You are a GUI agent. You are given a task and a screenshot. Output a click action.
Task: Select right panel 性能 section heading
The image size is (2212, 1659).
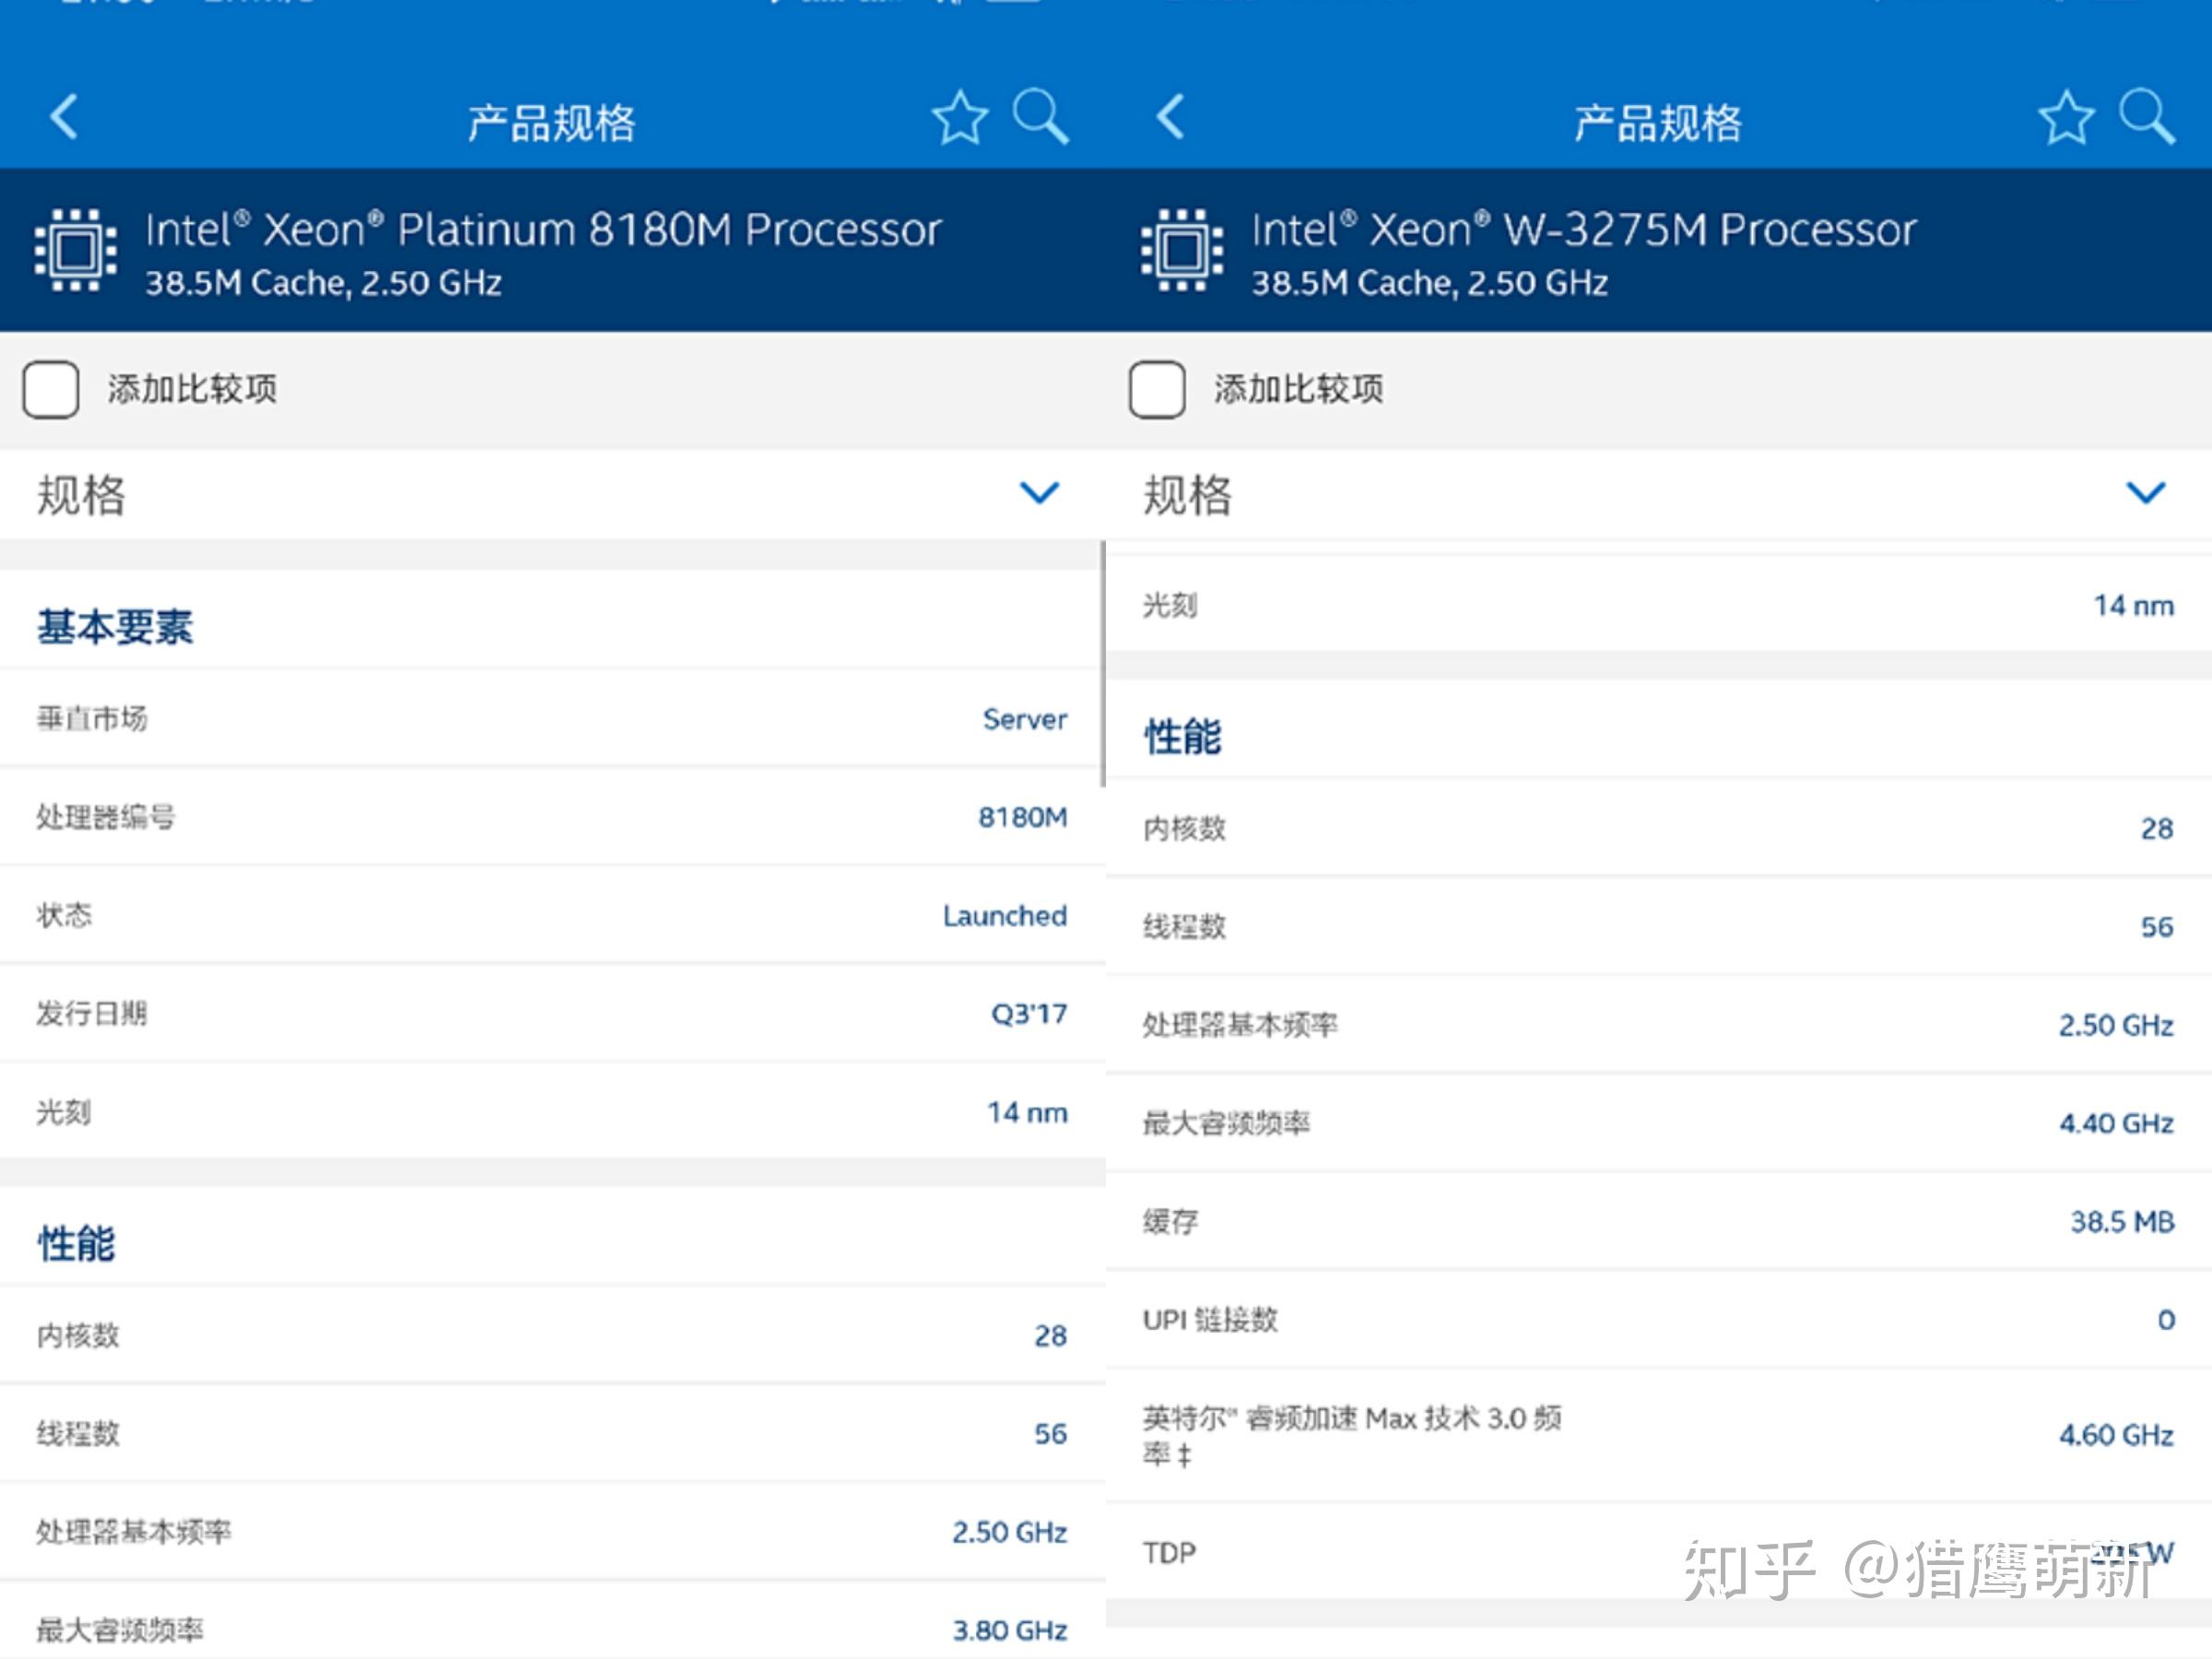(x=1182, y=737)
